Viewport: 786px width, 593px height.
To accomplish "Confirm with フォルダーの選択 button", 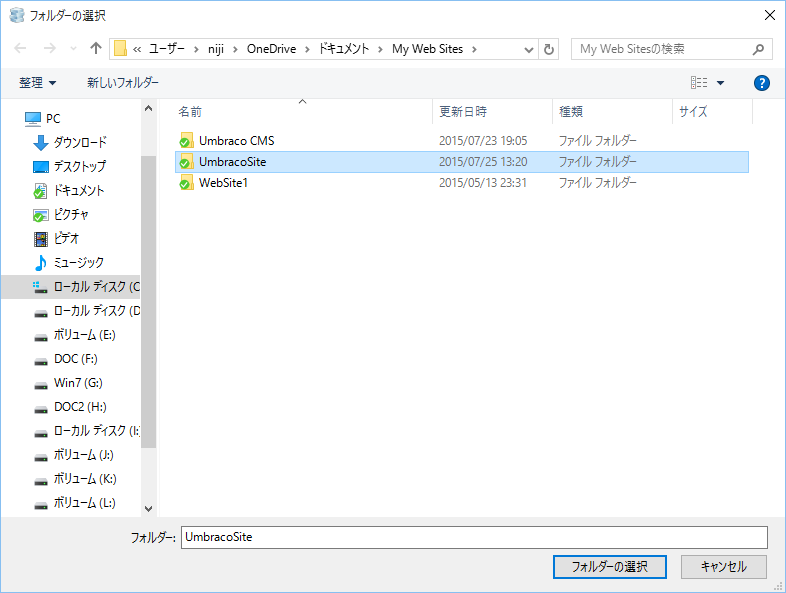I will coord(610,567).
